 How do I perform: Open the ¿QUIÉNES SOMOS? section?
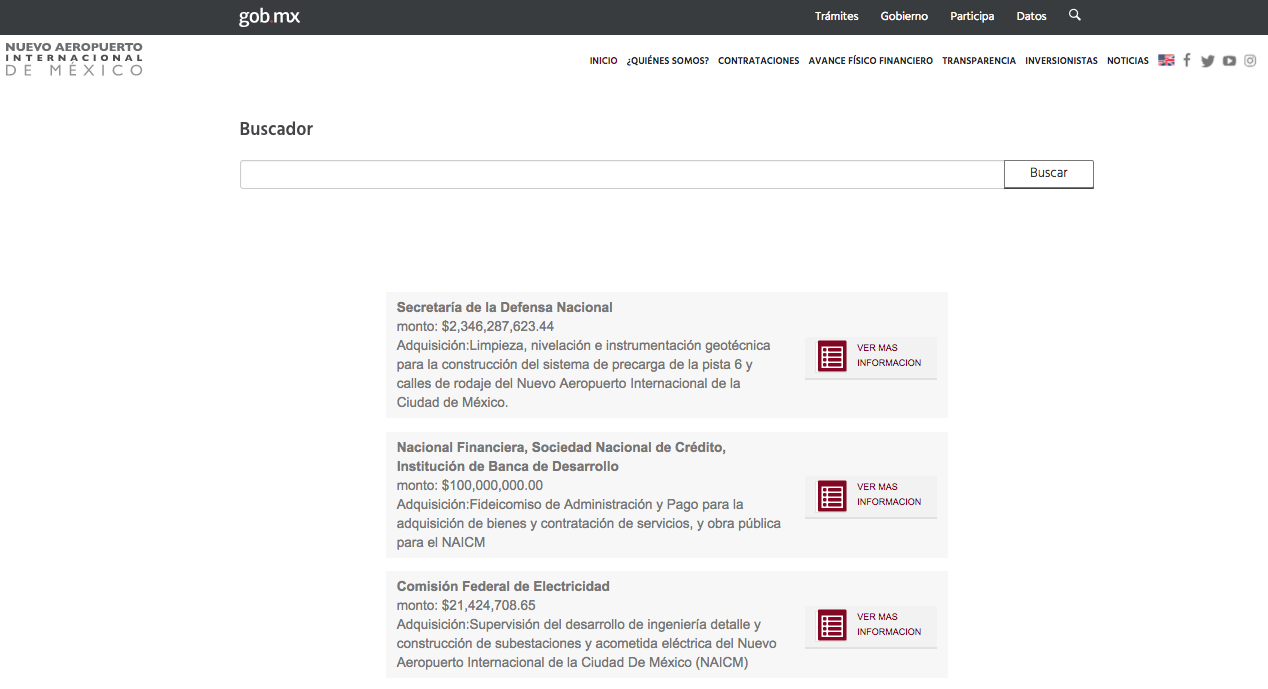(x=668, y=61)
